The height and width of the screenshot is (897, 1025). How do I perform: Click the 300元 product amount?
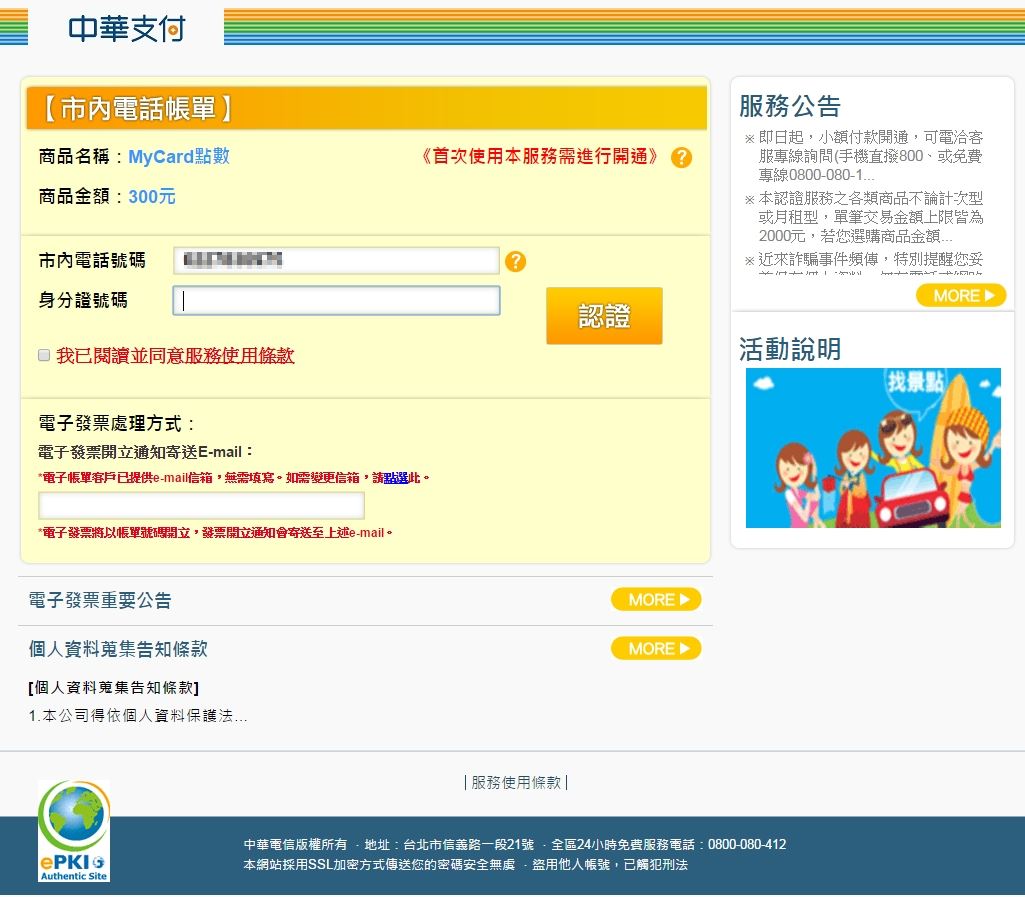(152, 197)
